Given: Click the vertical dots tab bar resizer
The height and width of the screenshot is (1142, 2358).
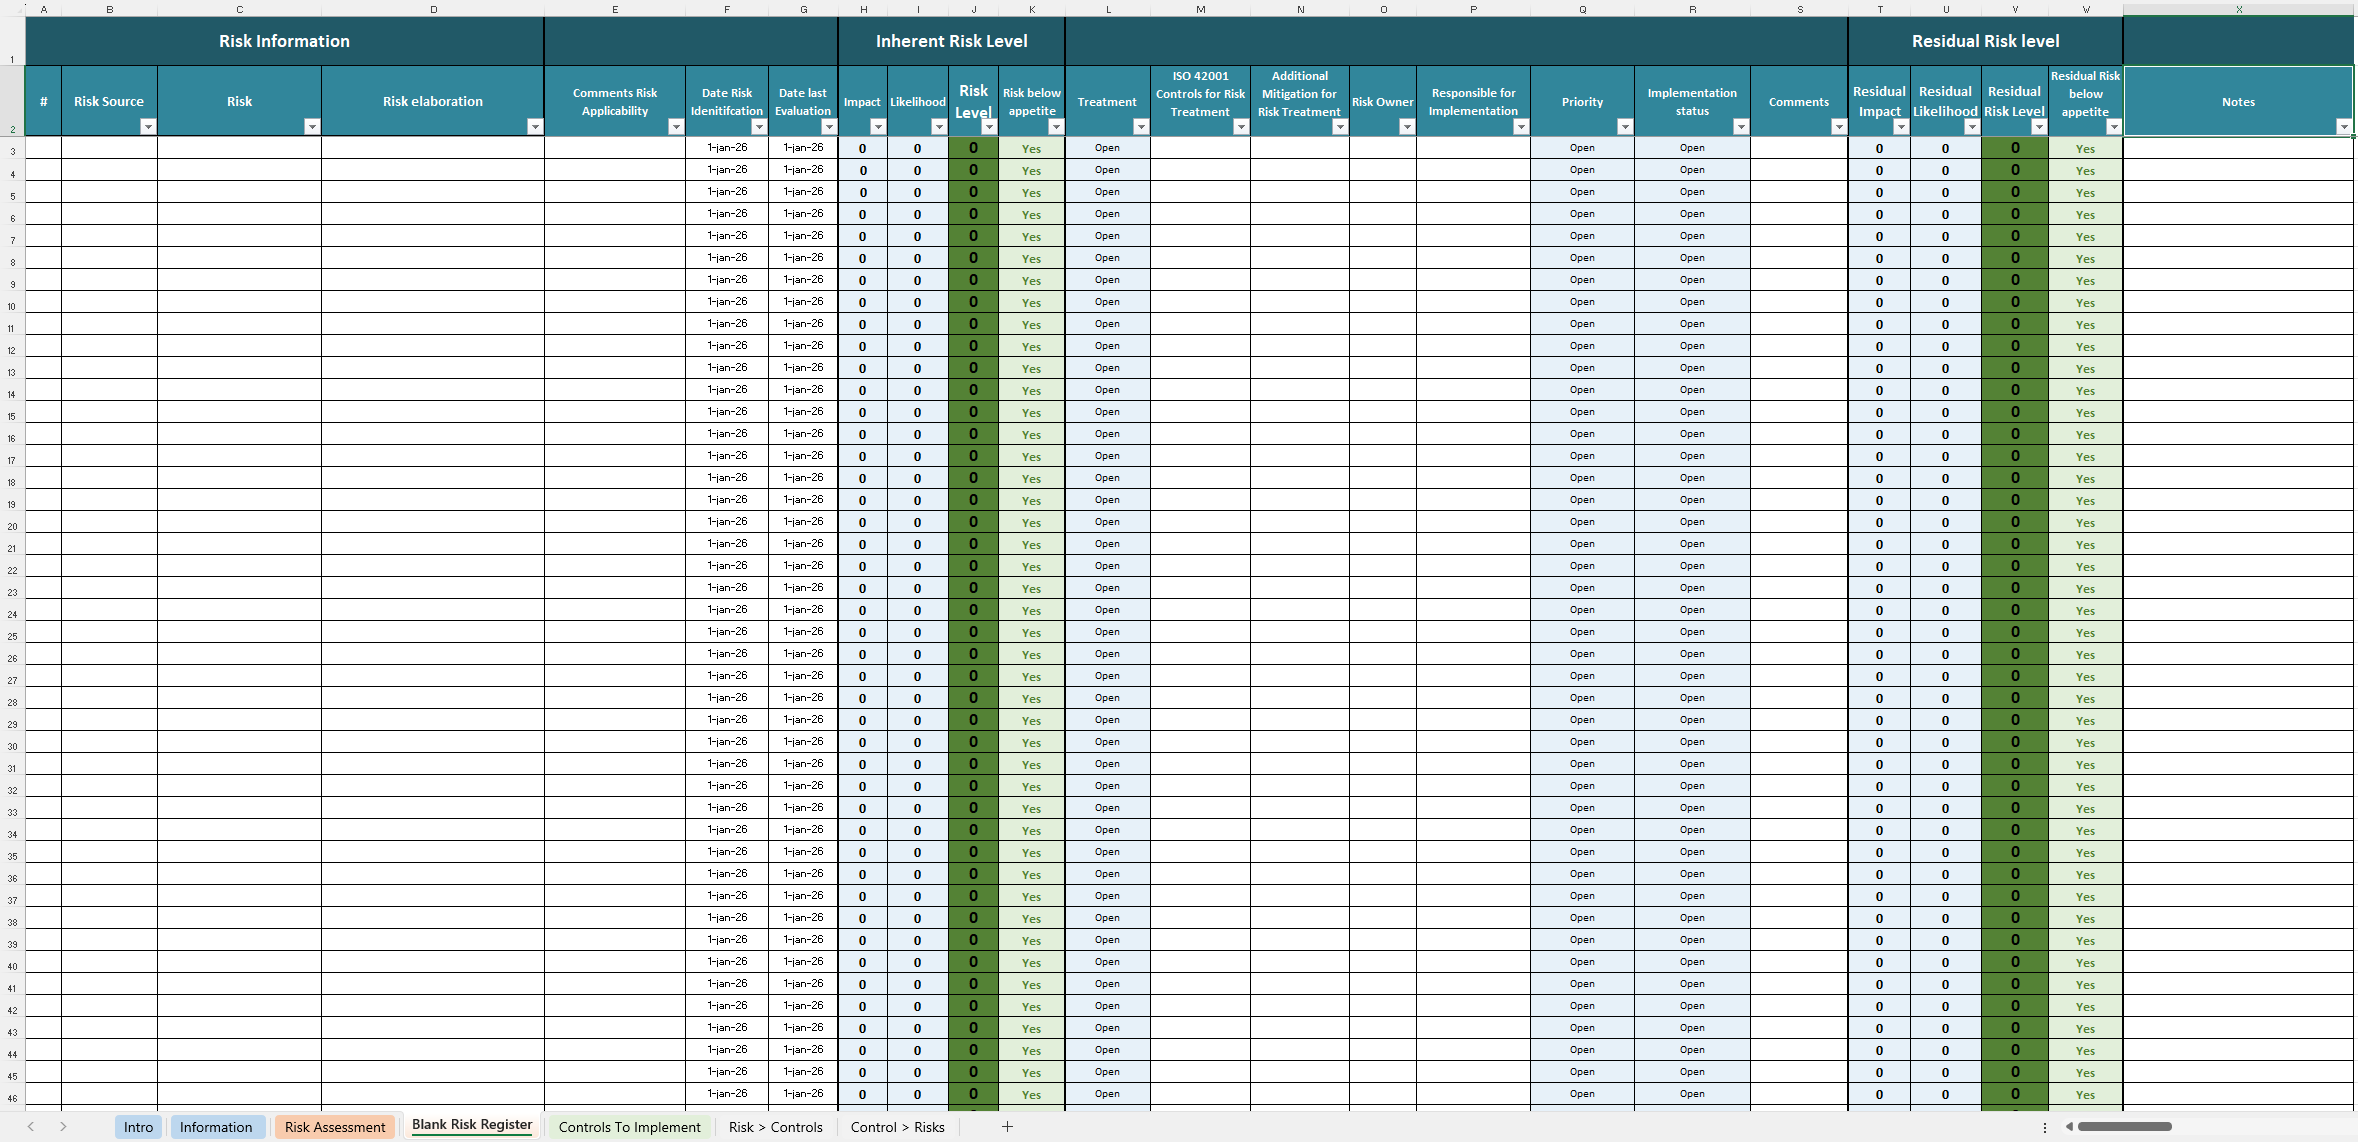Looking at the screenshot, I should coord(2044,1127).
